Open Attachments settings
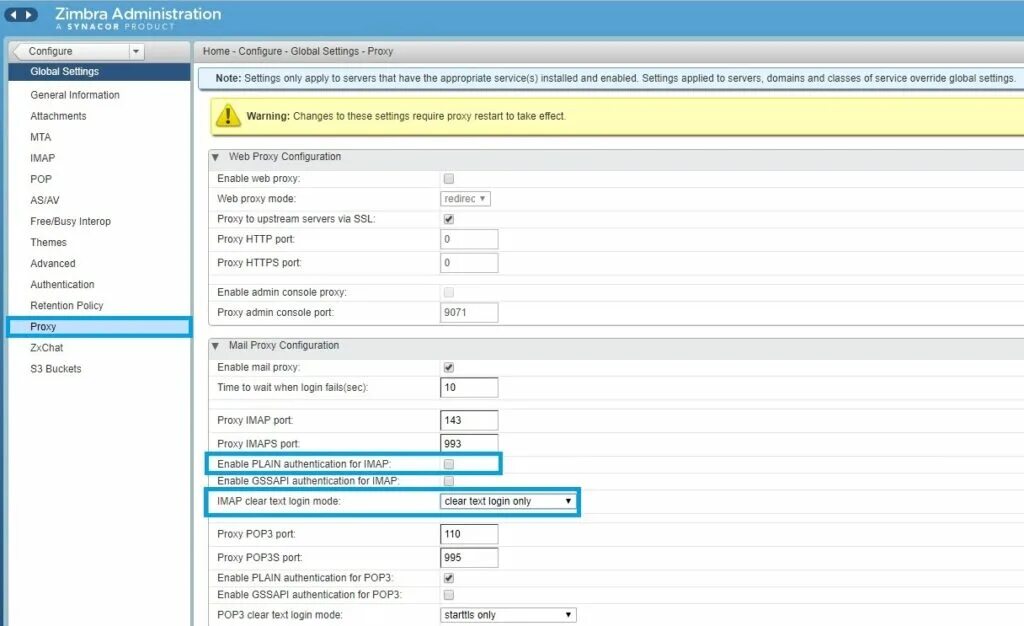 tap(58, 116)
